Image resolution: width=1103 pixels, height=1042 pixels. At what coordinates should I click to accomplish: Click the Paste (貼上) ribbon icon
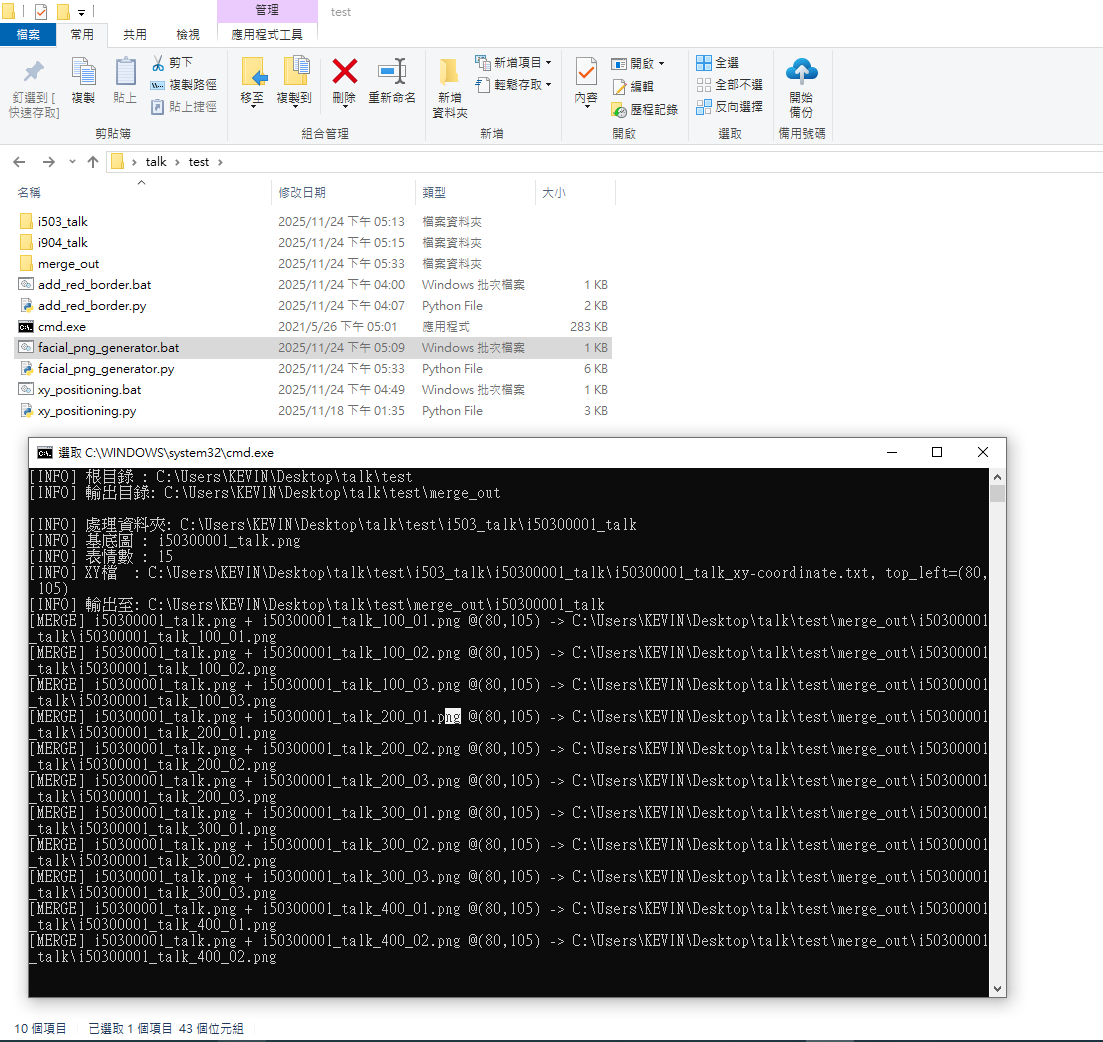click(125, 72)
